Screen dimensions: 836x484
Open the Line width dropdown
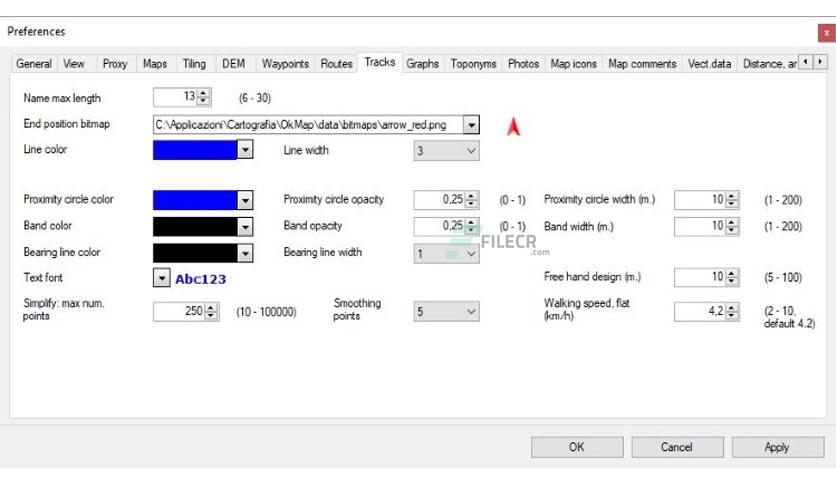click(x=446, y=151)
